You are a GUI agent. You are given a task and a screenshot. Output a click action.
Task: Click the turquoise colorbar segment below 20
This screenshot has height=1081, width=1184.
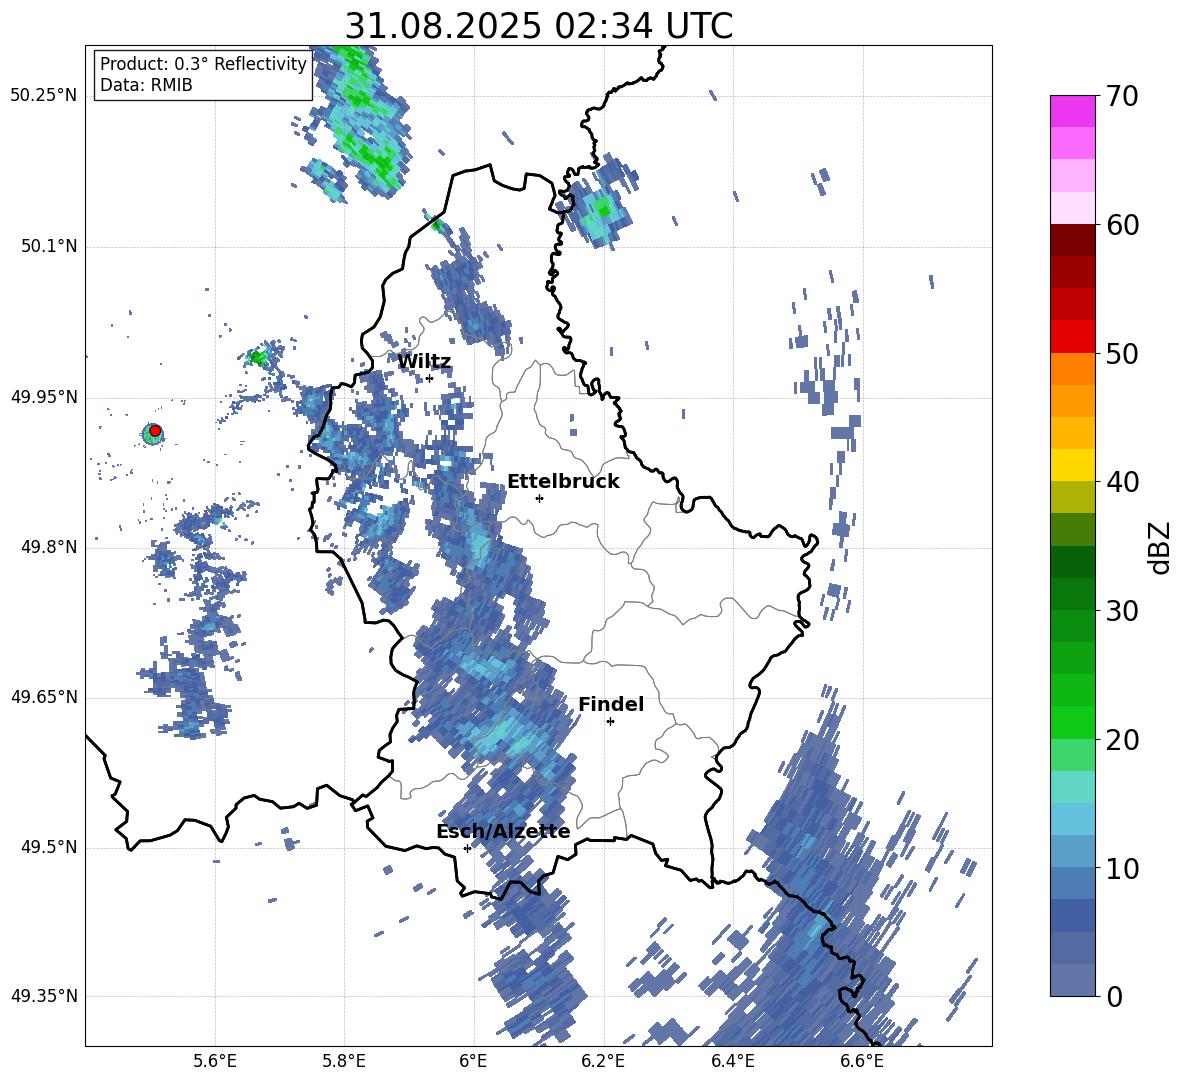pyautogui.click(x=1072, y=786)
